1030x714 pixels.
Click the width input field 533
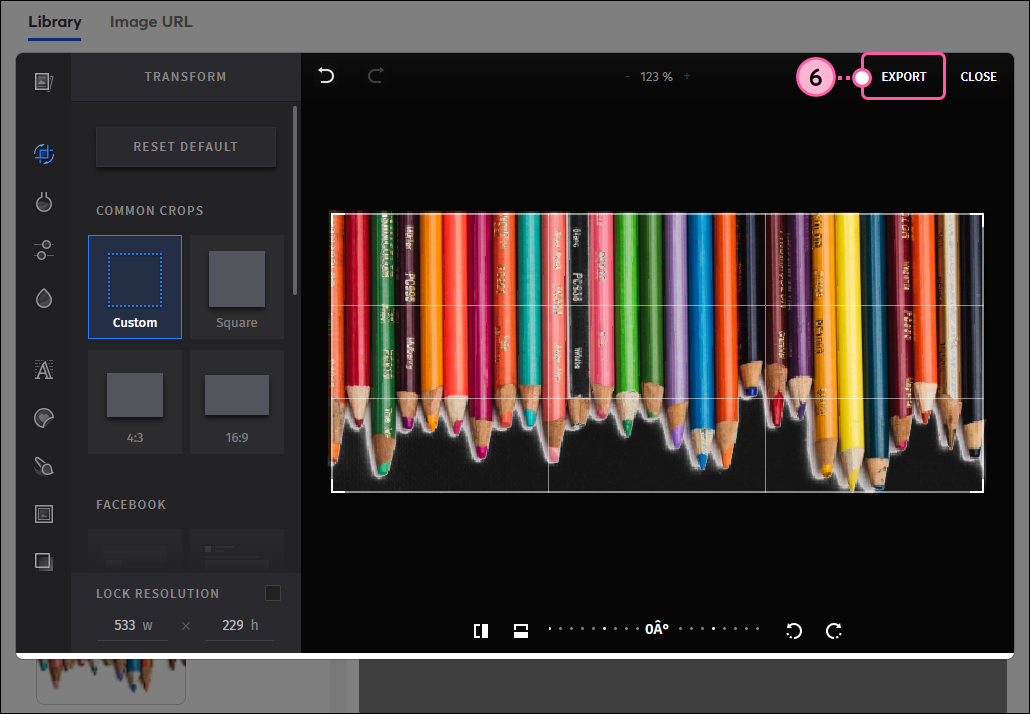pyautogui.click(x=132, y=625)
